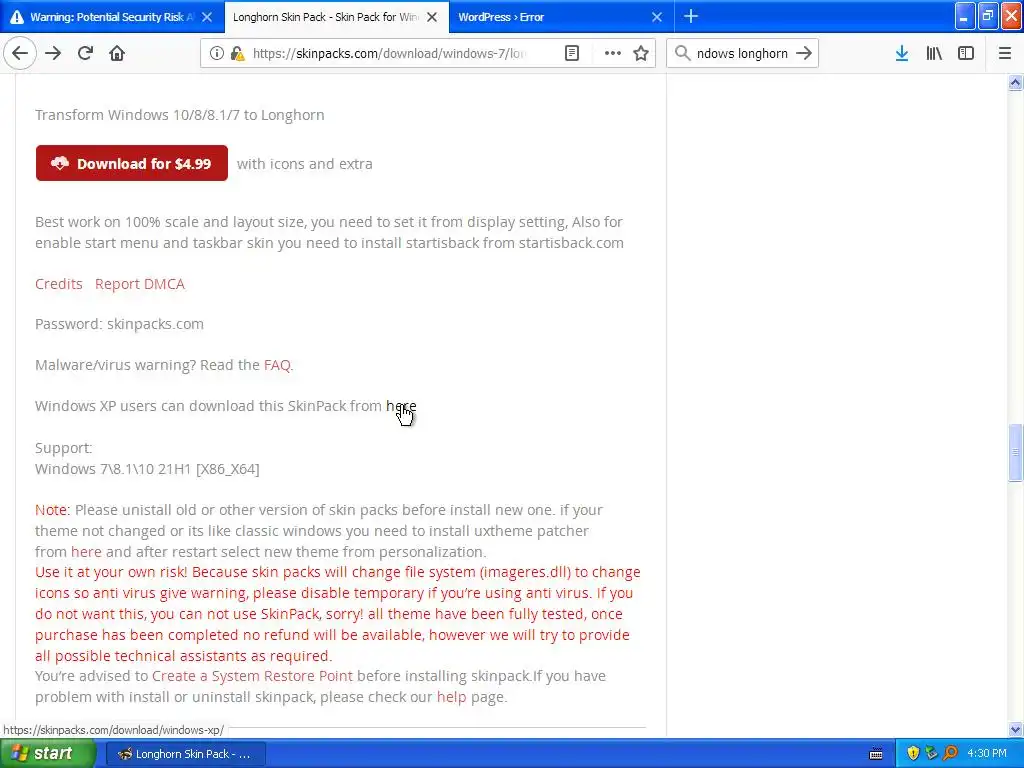Click 'here' link for Windows XP users
The image size is (1024, 768).
point(401,406)
